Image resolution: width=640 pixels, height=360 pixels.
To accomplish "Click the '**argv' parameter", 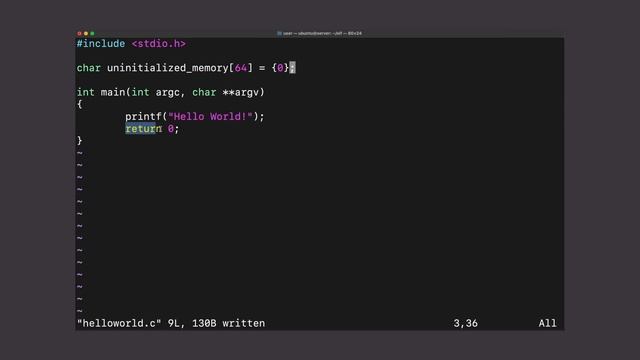I will click(240, 93).
